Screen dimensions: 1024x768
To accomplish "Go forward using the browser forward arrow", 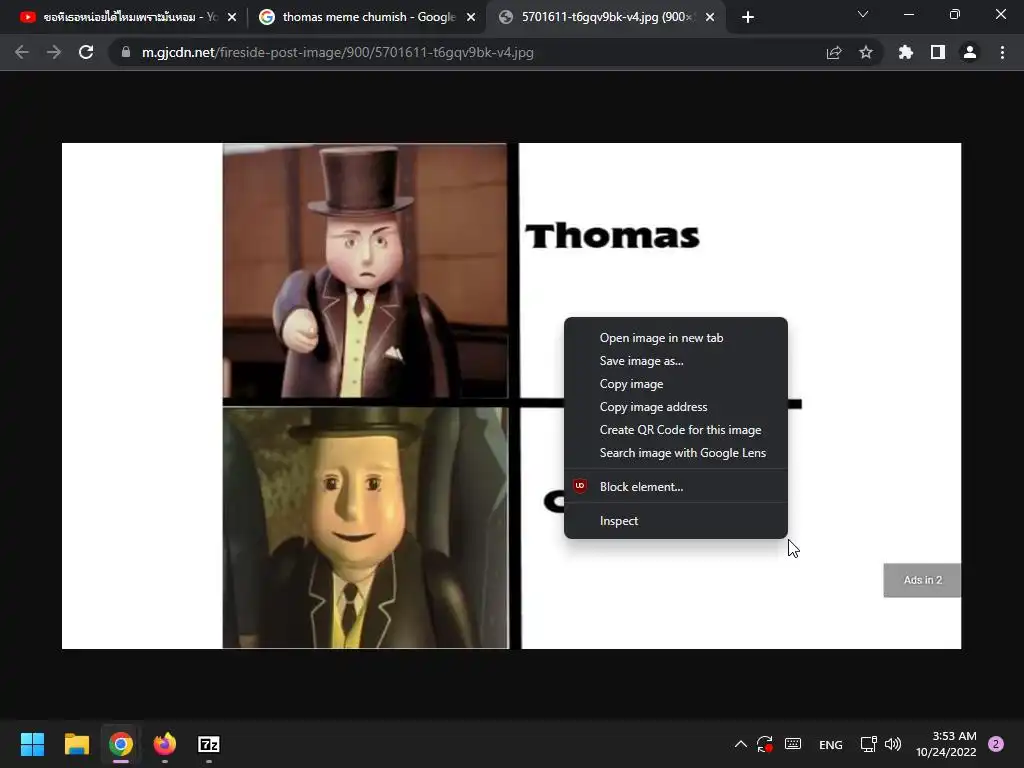I will pyautogui.click(x=54, y=52).
